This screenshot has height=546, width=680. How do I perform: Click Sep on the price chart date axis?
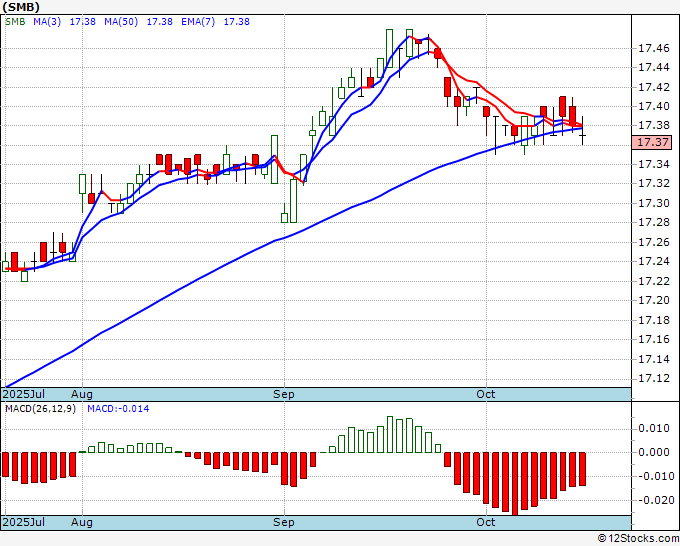pyautogui.click(x=284, y=394)
